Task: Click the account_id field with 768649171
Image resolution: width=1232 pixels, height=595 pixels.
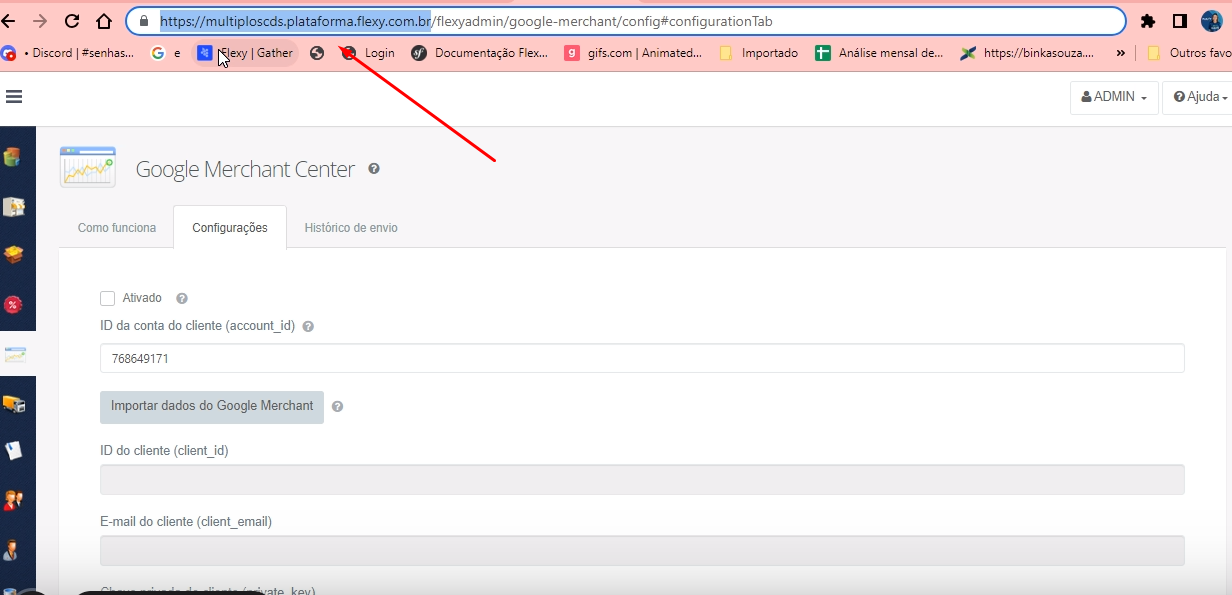Action: tap(642, 358)
